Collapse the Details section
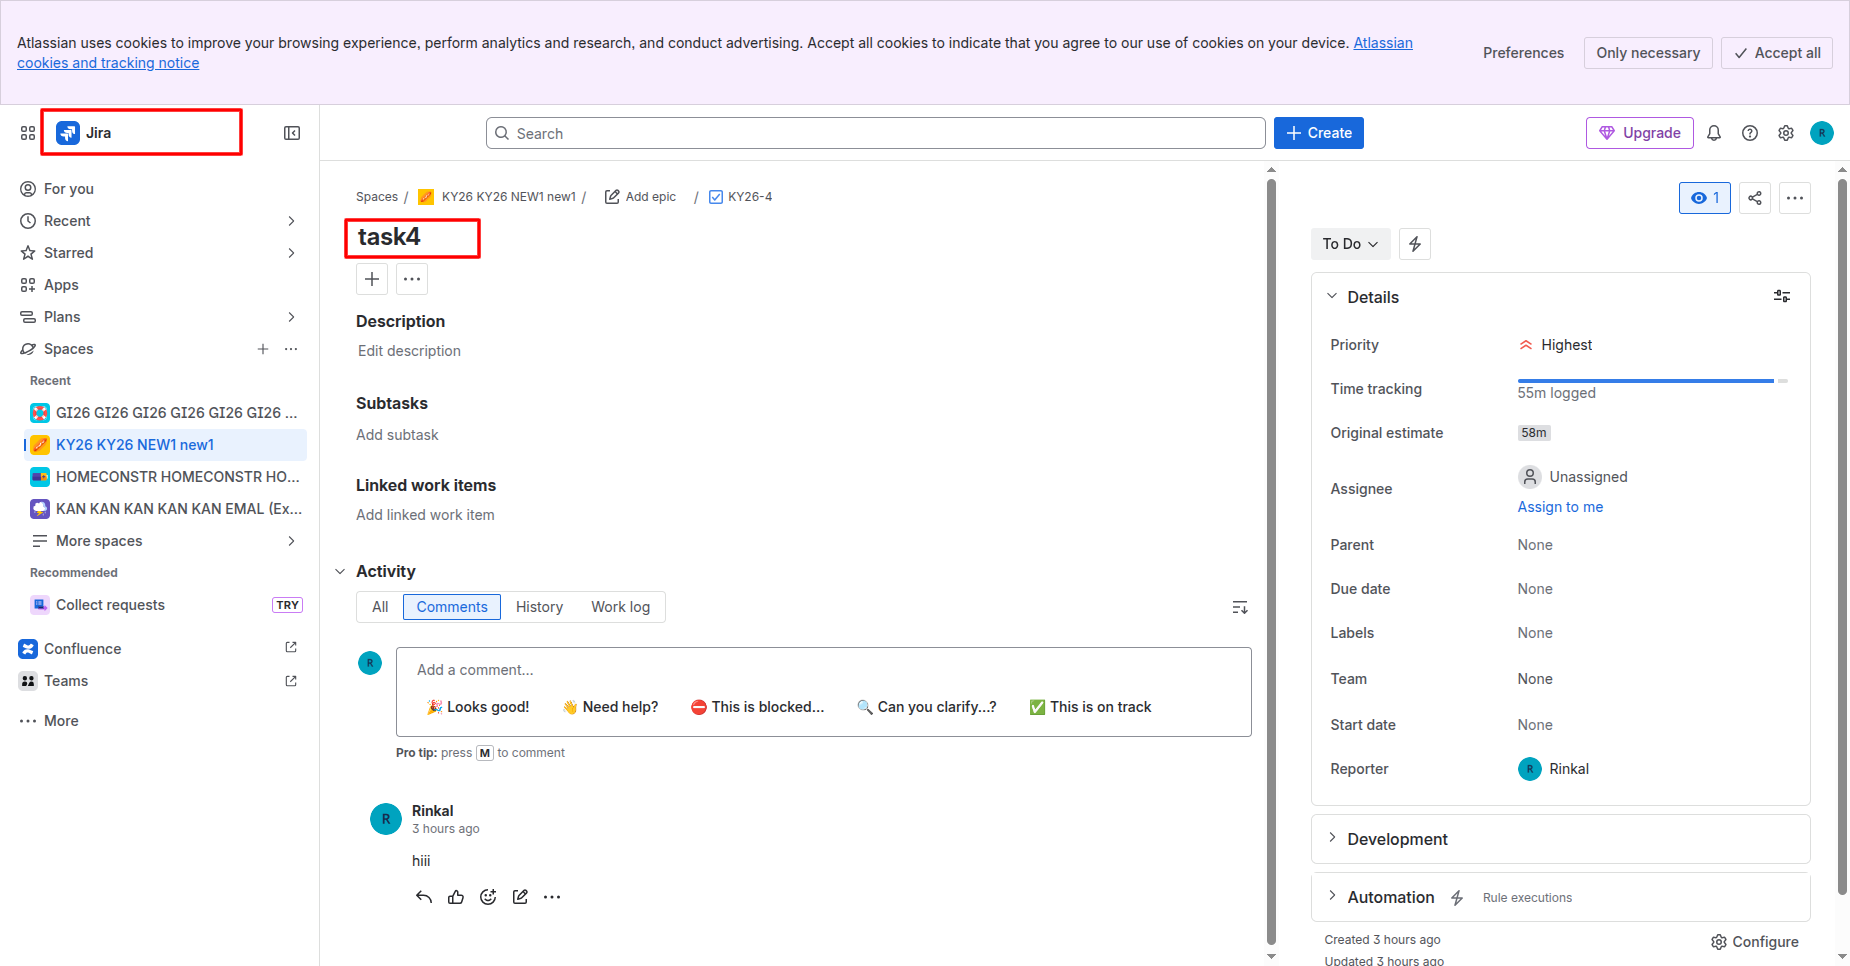This screenshot has width=1850, height=966. [1332, 296]
